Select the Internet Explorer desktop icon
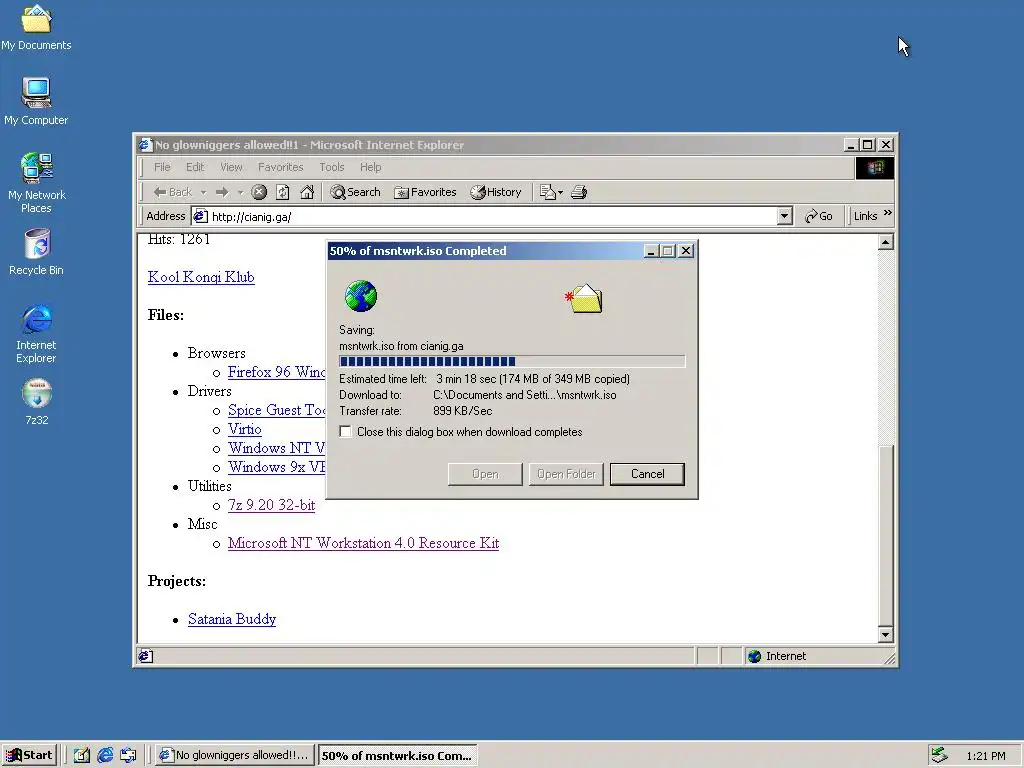The width and height of the screenshot is (1024, 768). pos(36,334)
